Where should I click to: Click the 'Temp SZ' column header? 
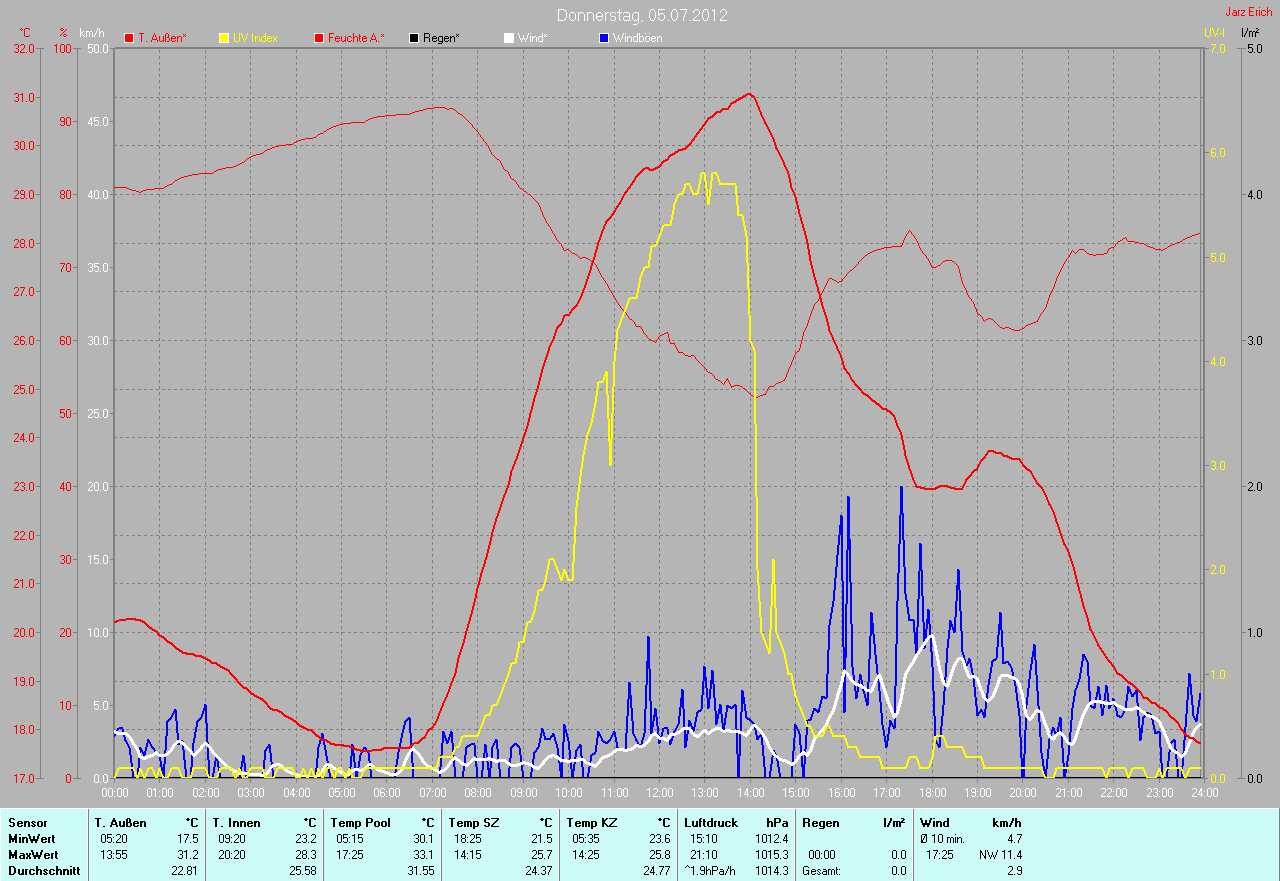pyautogui.click(x=472, y=823)
